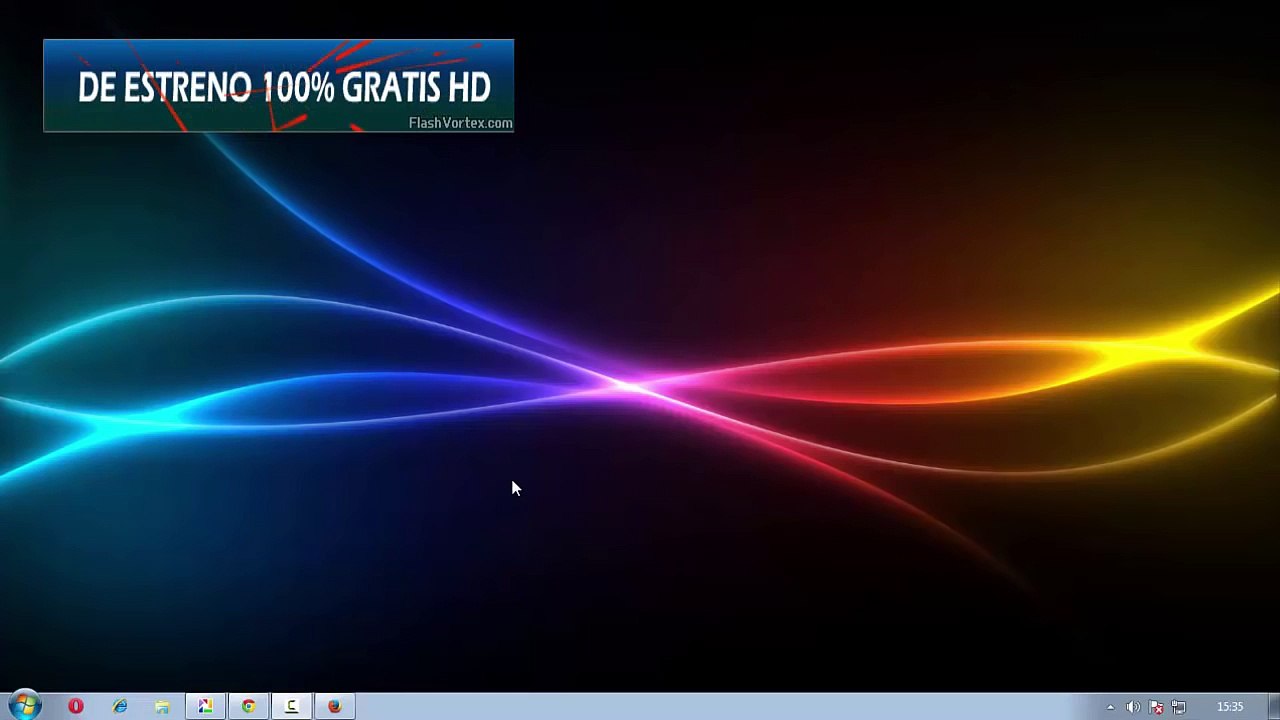Open Windows Explorer folder icon

click(162, 706)
